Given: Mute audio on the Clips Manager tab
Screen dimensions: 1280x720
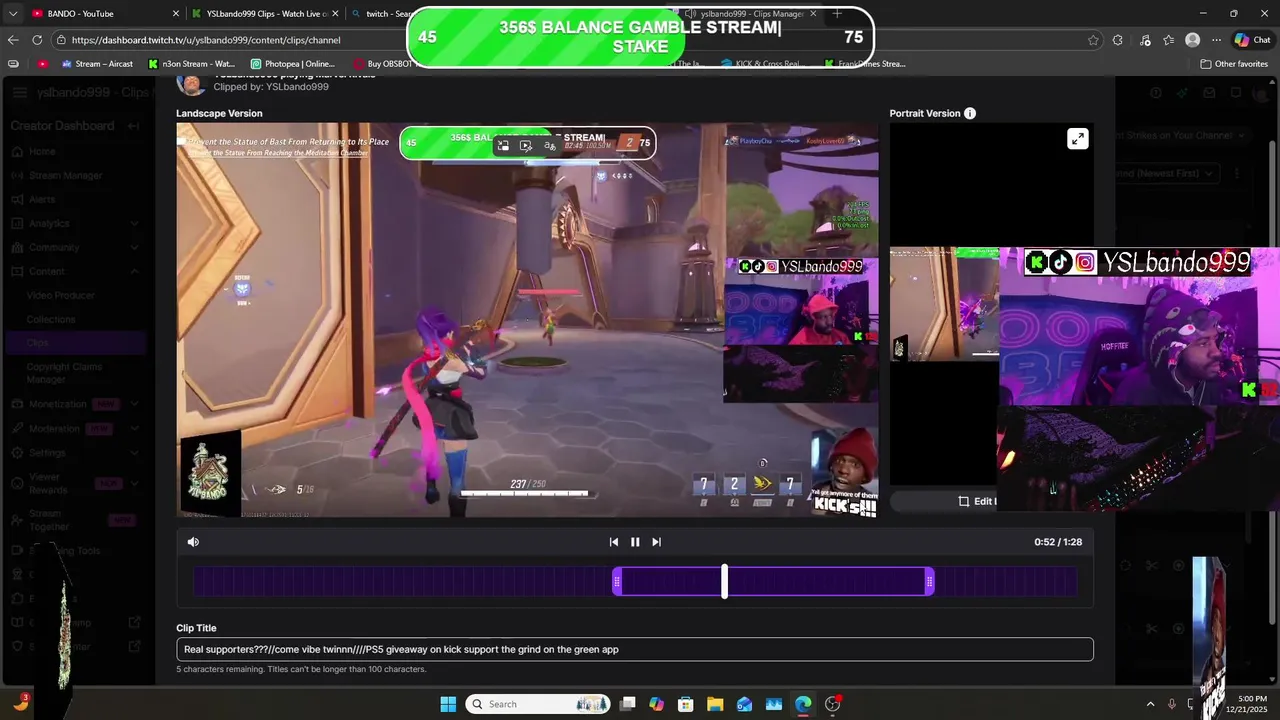Looking at the screenshot, I should click(691, 14).
